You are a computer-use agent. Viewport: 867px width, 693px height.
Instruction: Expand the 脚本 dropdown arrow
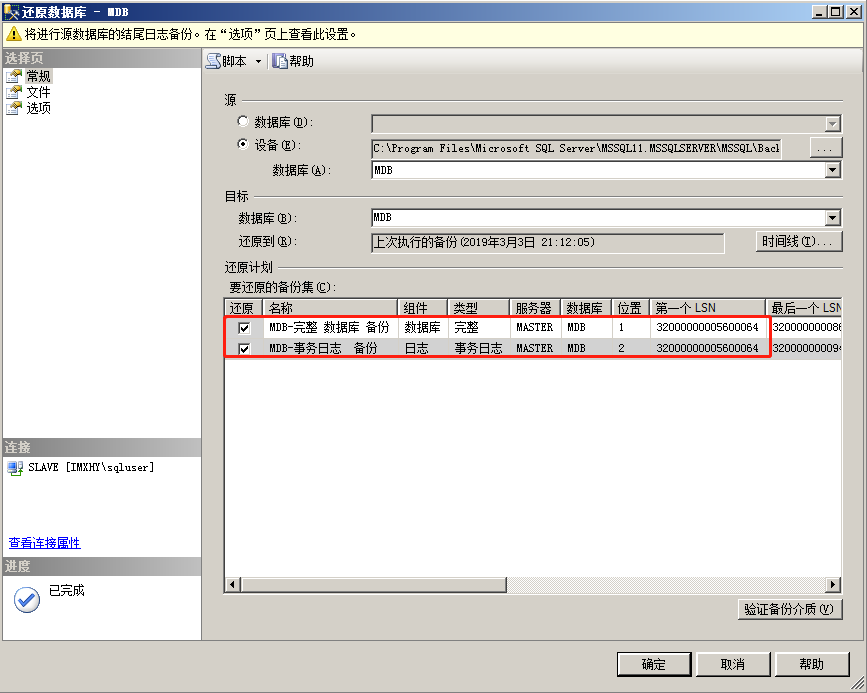258,61
